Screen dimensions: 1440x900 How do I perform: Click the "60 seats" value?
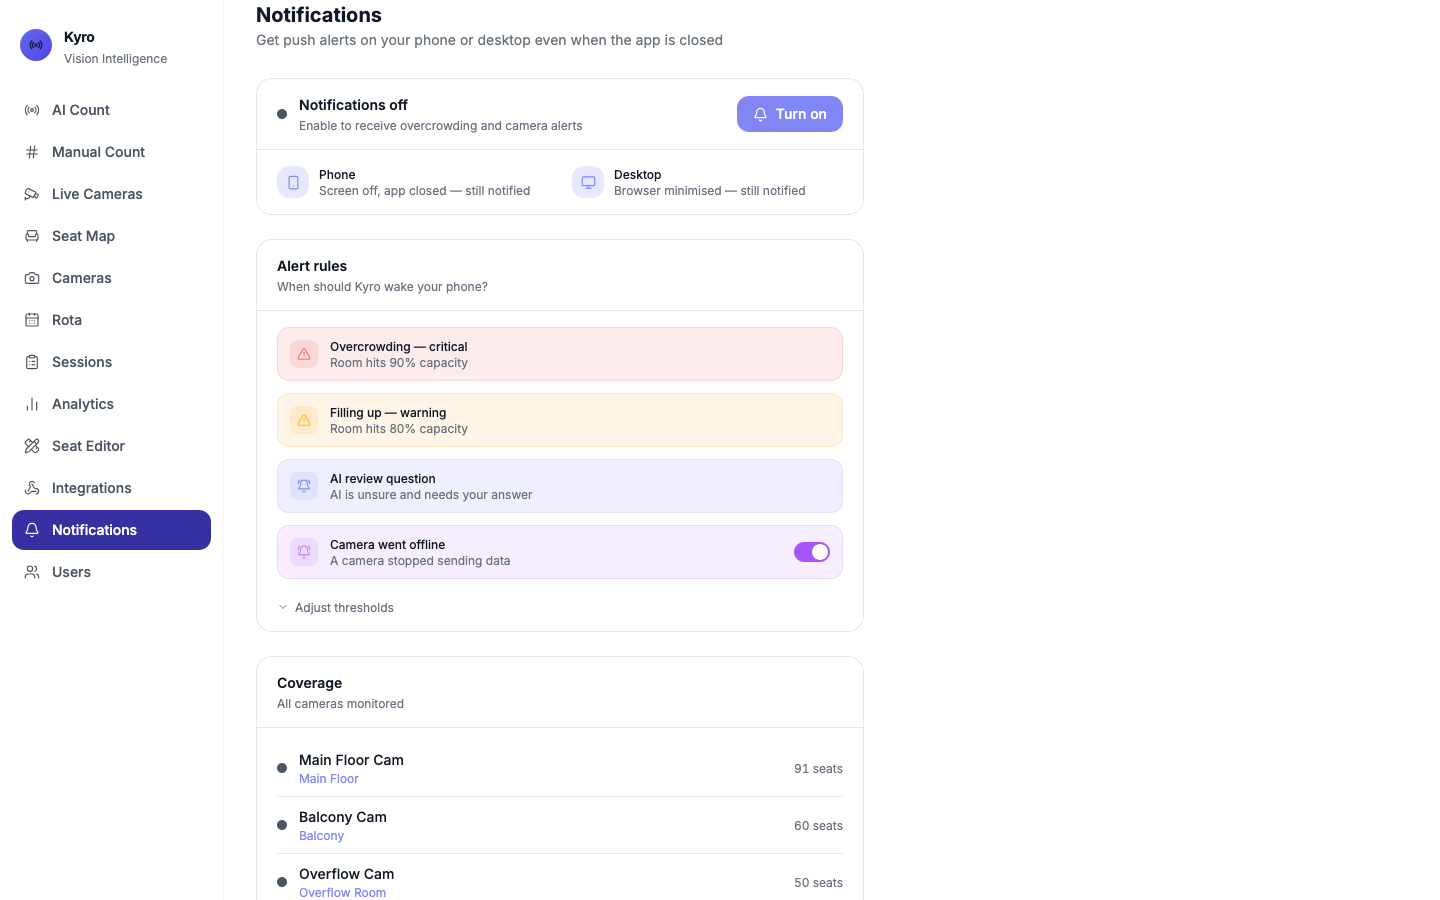tap(818, 826)
